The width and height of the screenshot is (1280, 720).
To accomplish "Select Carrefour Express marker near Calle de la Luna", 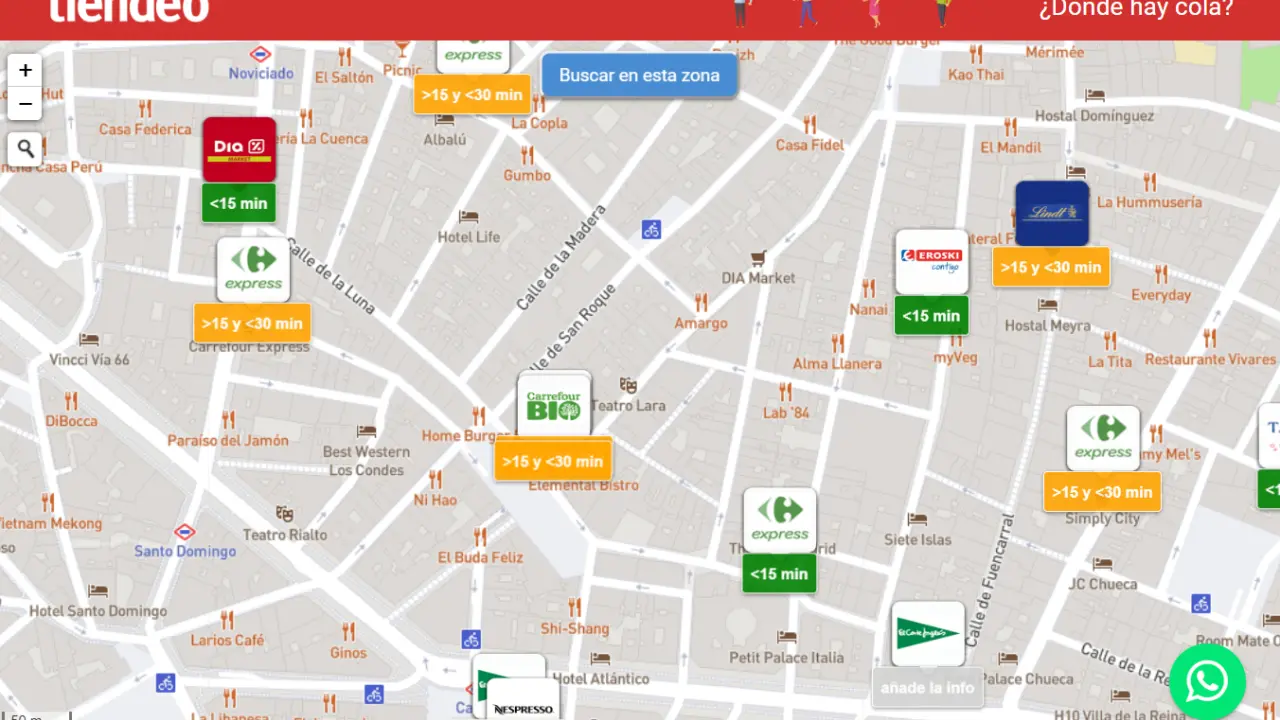I will (x=253, y=270).
